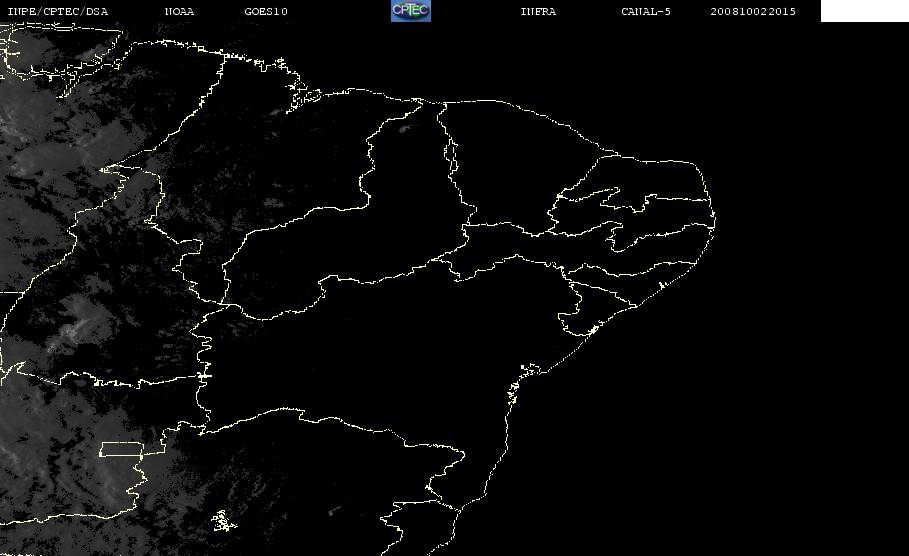Click the blank white box beside the timestamp

pos(864,11)
